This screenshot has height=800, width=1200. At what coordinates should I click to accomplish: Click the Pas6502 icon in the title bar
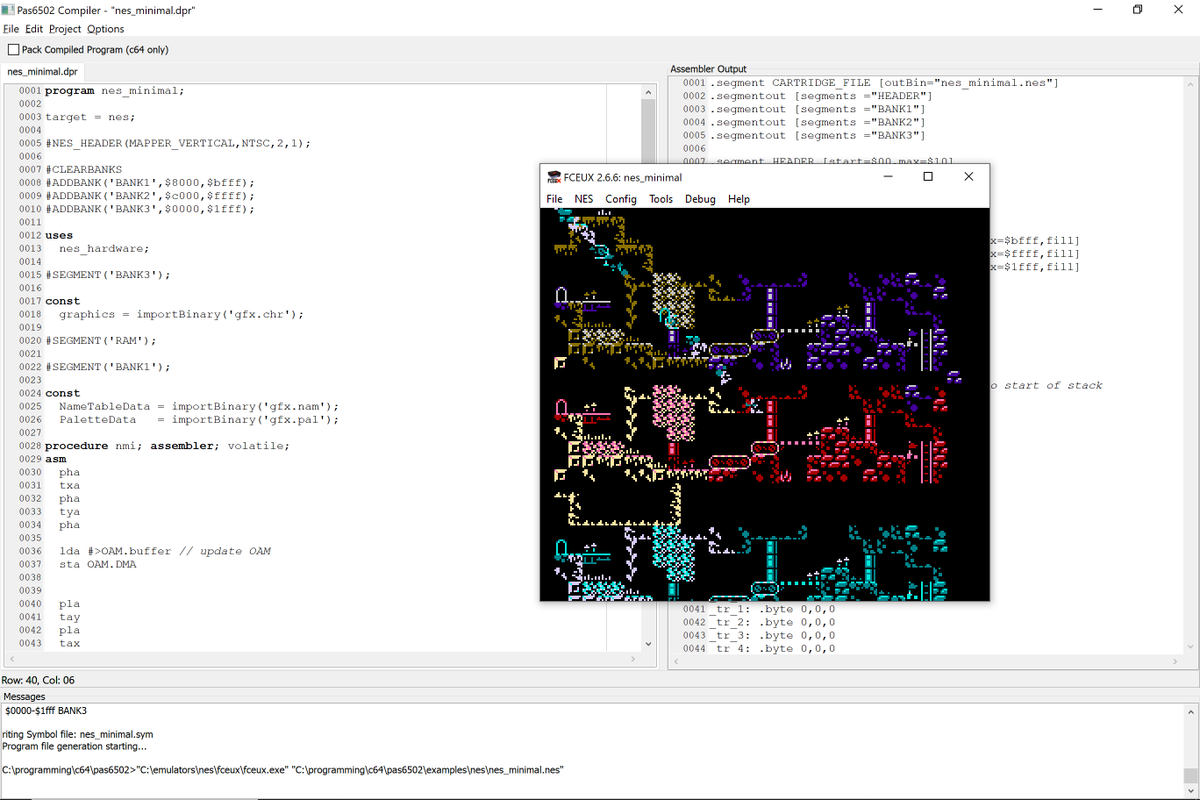(x=10, y=9)
